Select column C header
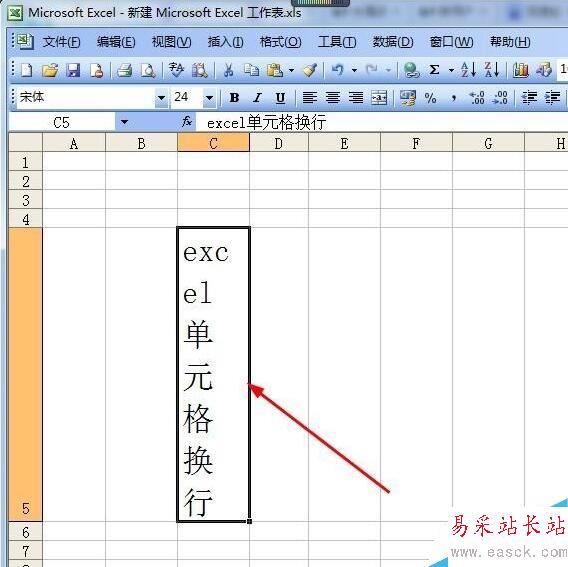Screen dimensions: 568x567 click(213, 143)
